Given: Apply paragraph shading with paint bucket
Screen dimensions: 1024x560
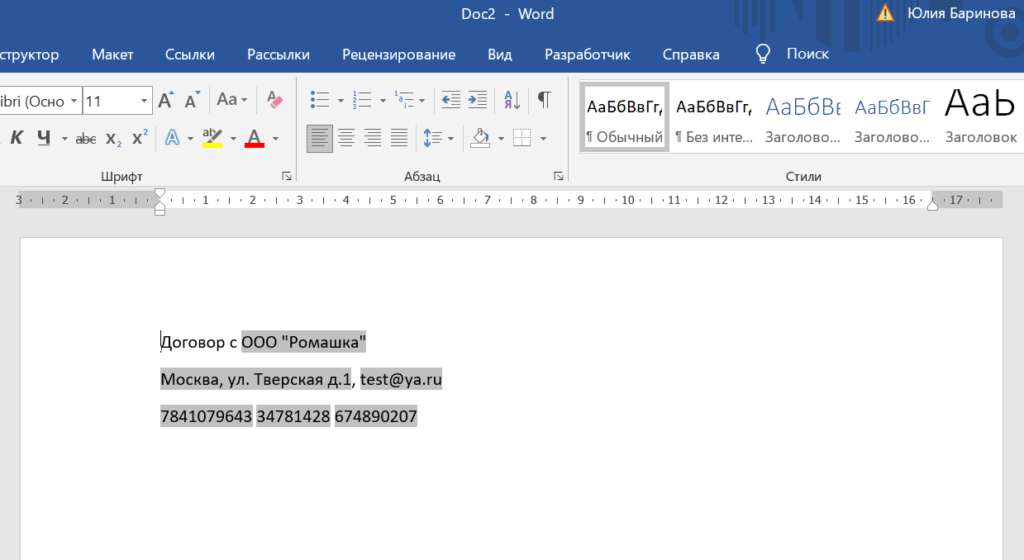Looking at the screenshot, I should tap(481, 138).
